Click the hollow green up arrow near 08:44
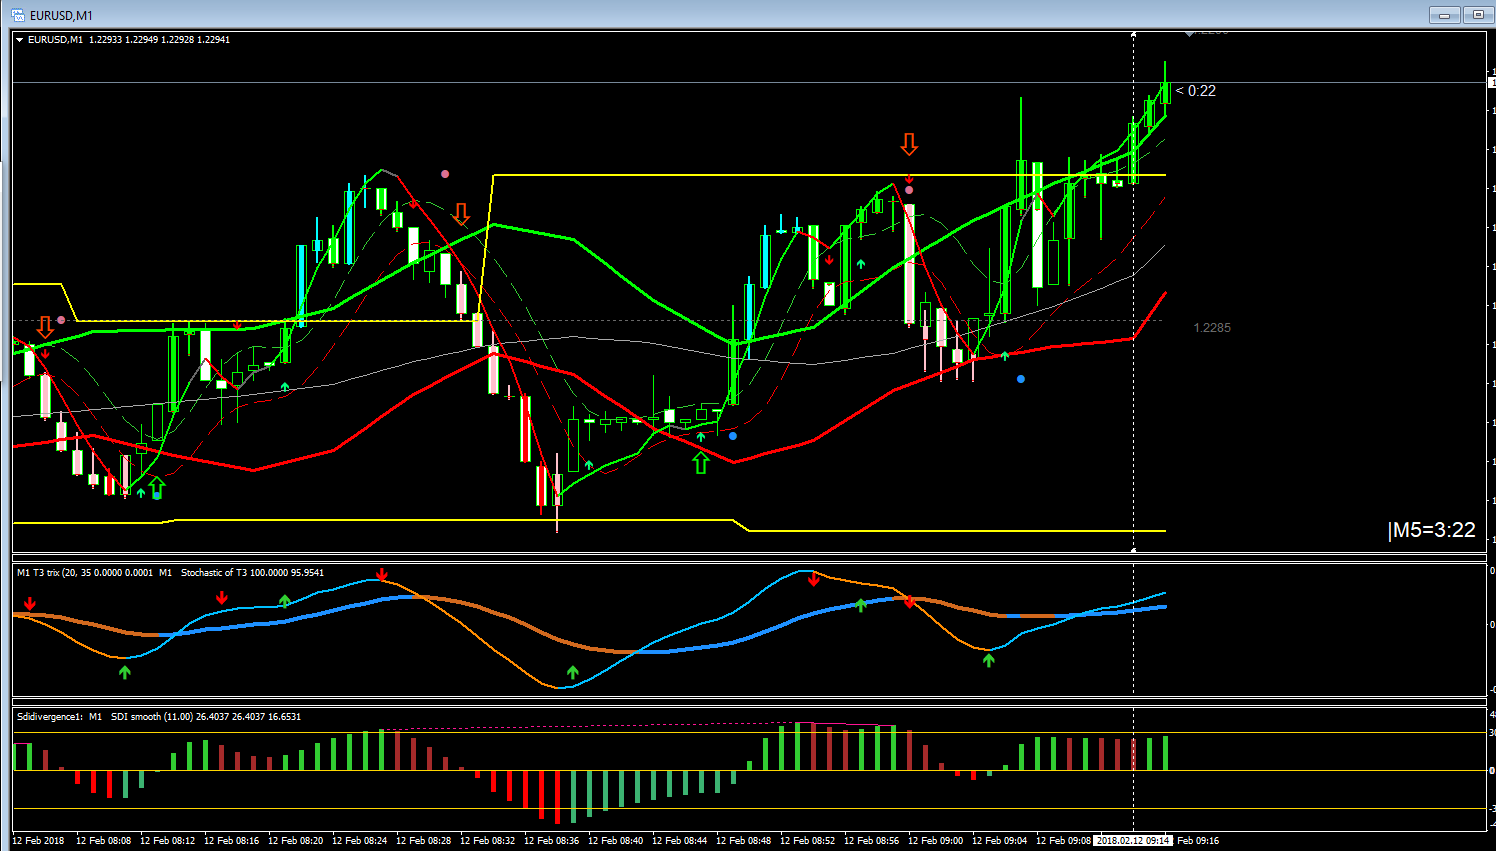 (x=701, y=462)
